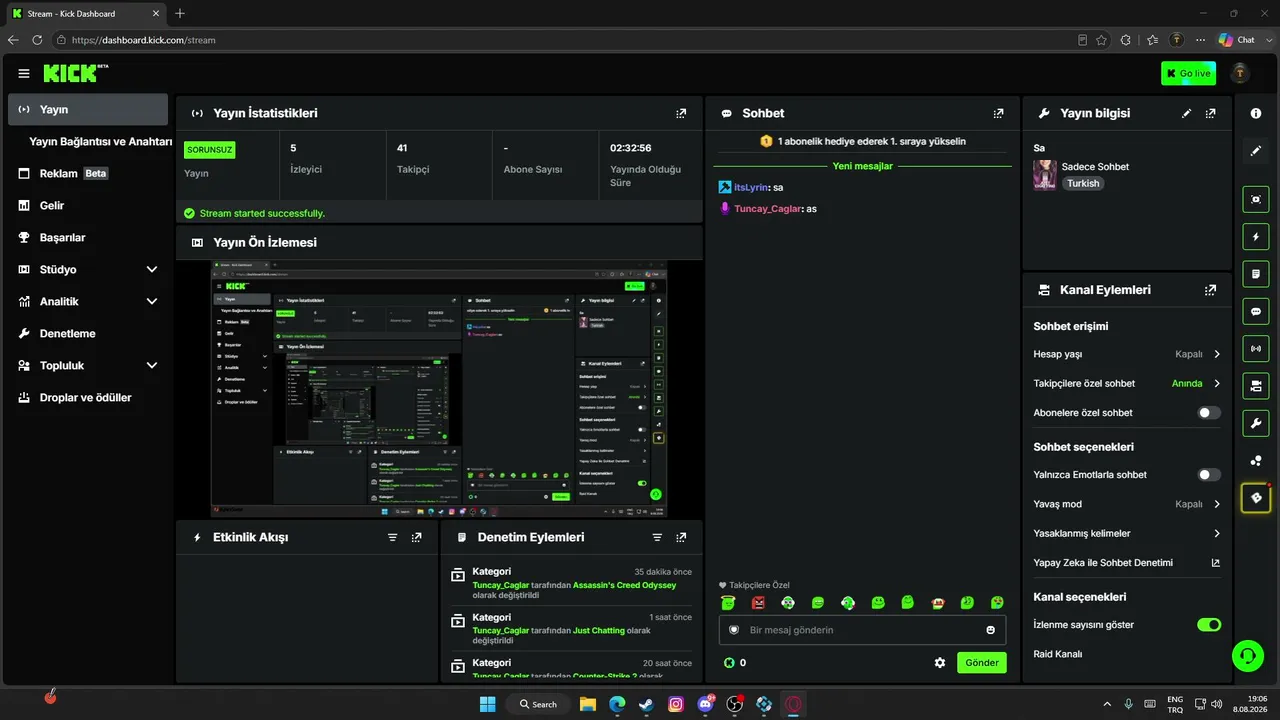Open chat settings gear icon
This screenshot has width=1280, height=720.
tap(940, 662)
